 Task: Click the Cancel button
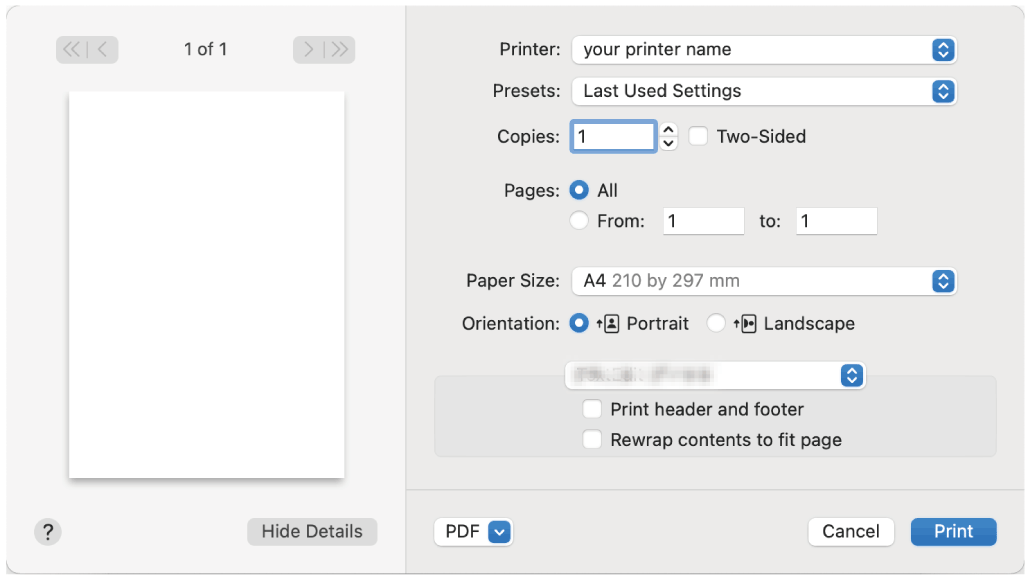(851, 532)
